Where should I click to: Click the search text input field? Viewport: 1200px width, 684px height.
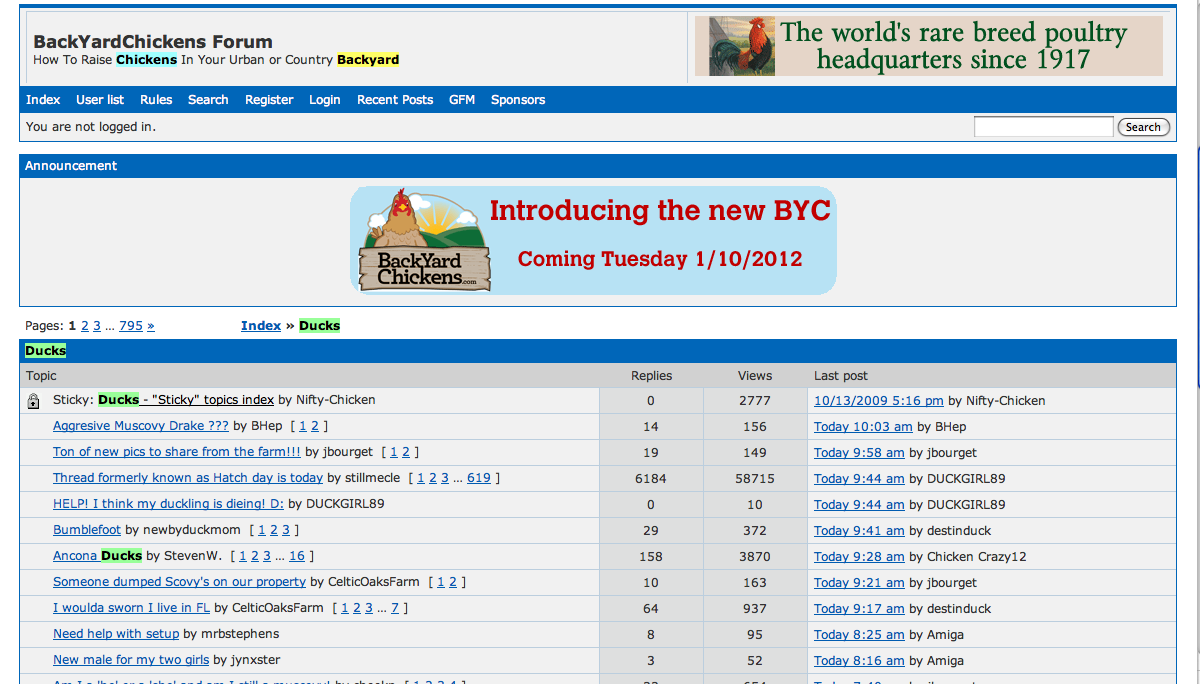click(1042, 127)
